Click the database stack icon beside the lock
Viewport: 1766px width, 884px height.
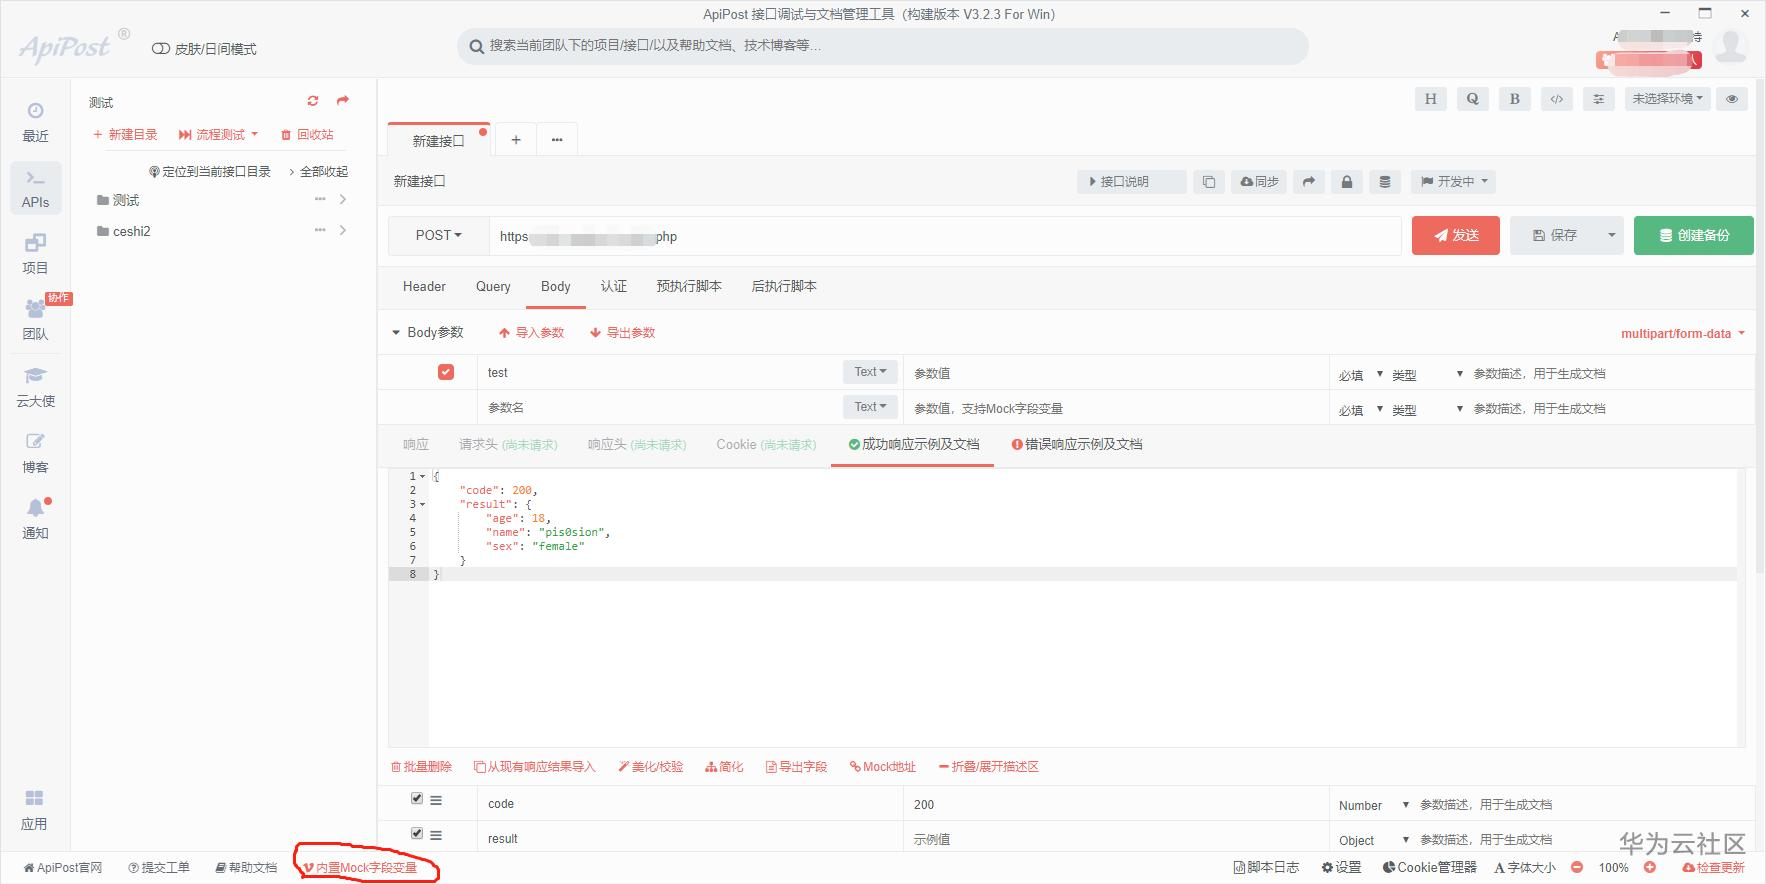click(1385, 182)
